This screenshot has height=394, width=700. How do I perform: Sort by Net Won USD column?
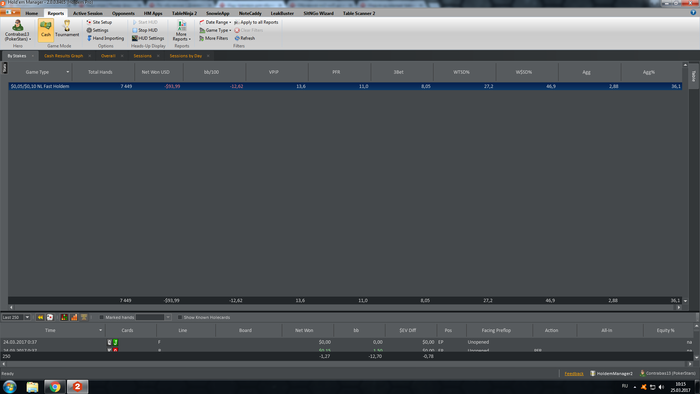[156, 72]
